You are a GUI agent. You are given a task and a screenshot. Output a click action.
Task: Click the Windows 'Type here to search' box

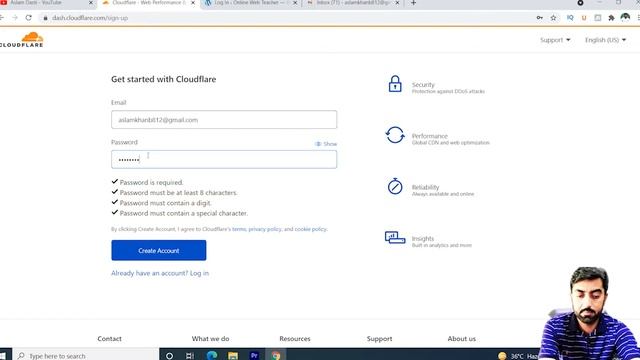(x=86, y=356)
